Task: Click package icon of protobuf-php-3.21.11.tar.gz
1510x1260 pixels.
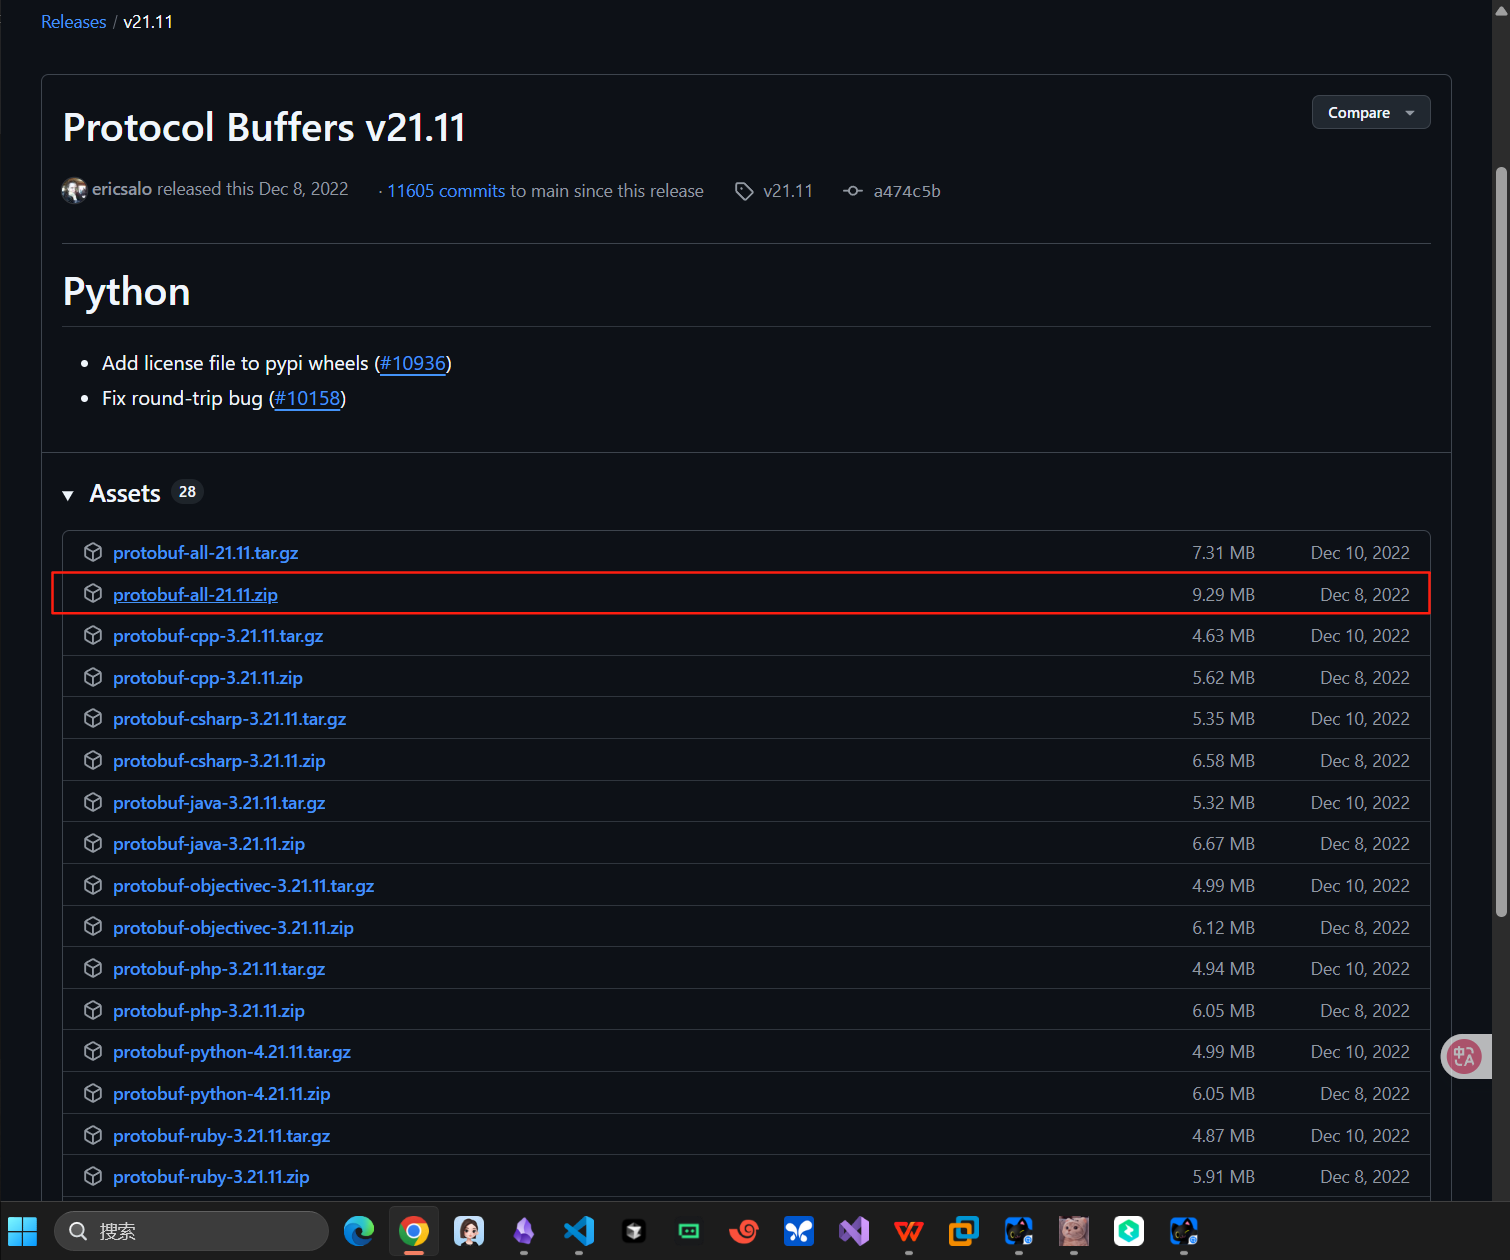Action: (x=93, y=968)
